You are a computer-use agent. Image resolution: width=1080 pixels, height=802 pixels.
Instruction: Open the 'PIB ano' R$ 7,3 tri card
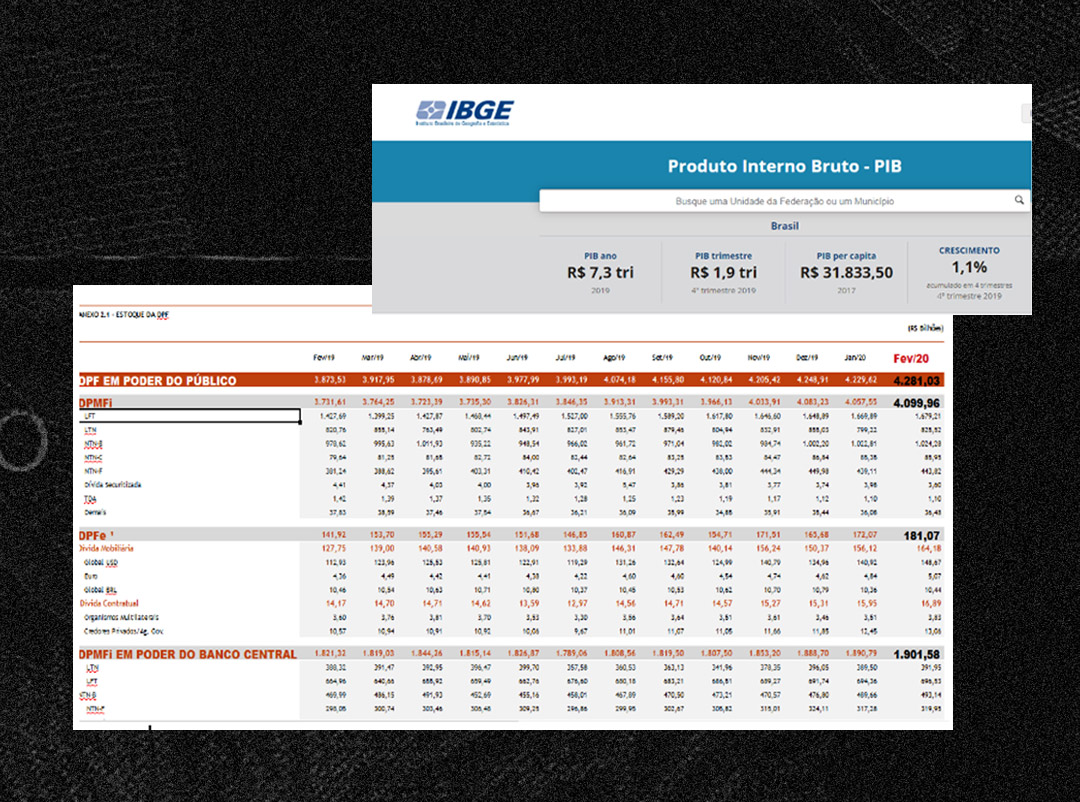(600, 273)
